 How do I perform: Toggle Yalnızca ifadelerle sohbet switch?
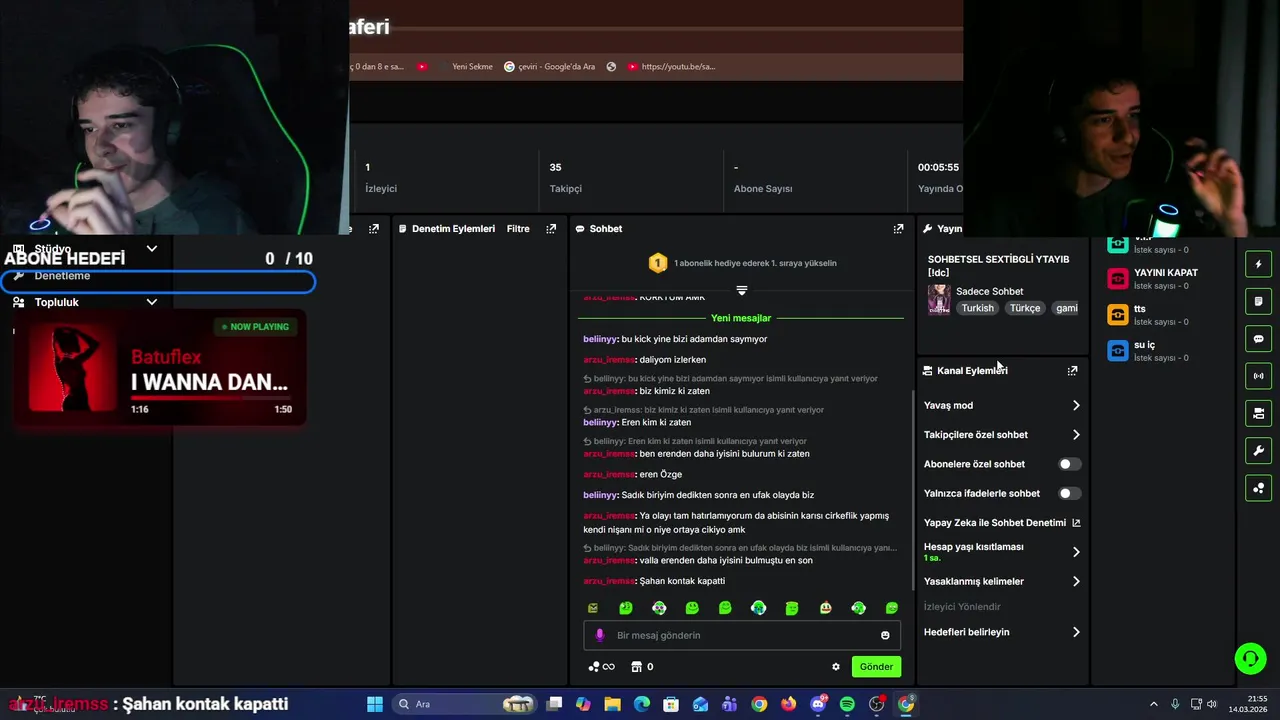click(1069, 493)
